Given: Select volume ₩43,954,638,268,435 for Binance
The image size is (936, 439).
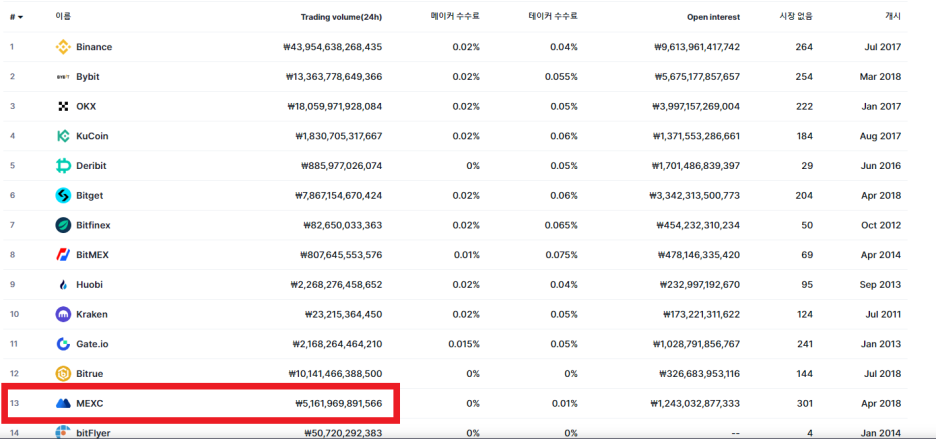Looking at the screenshot, I should point(334,47).
